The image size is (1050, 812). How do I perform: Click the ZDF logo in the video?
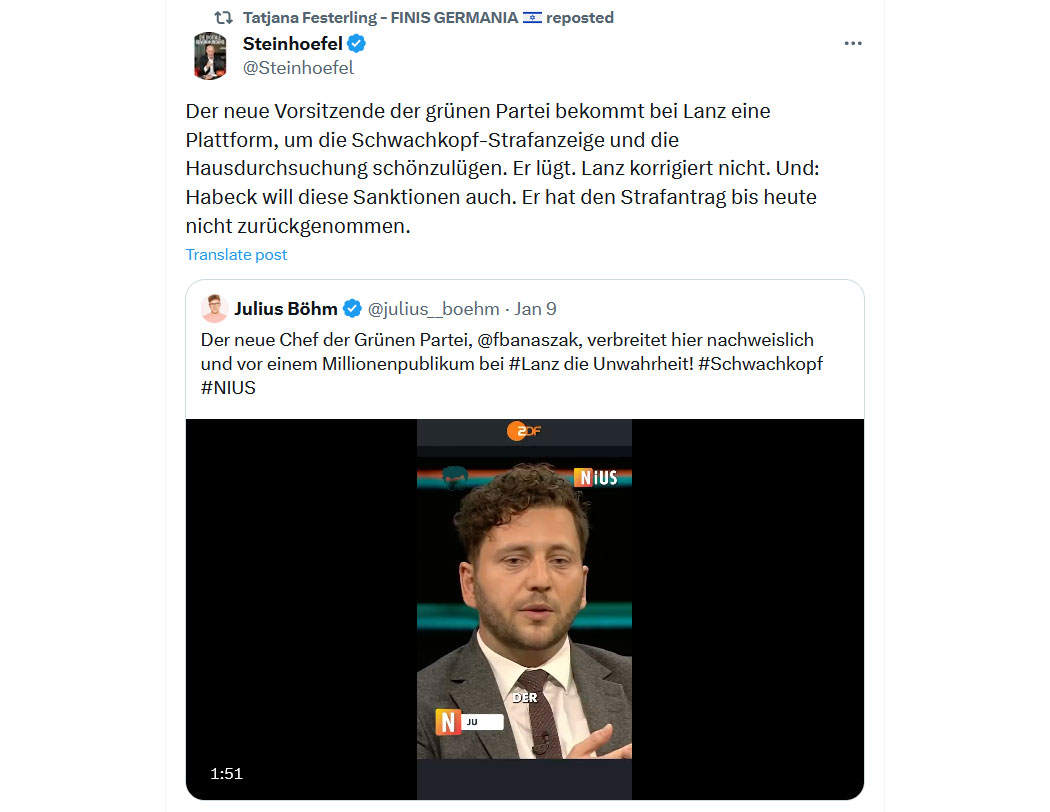(524, 431)
